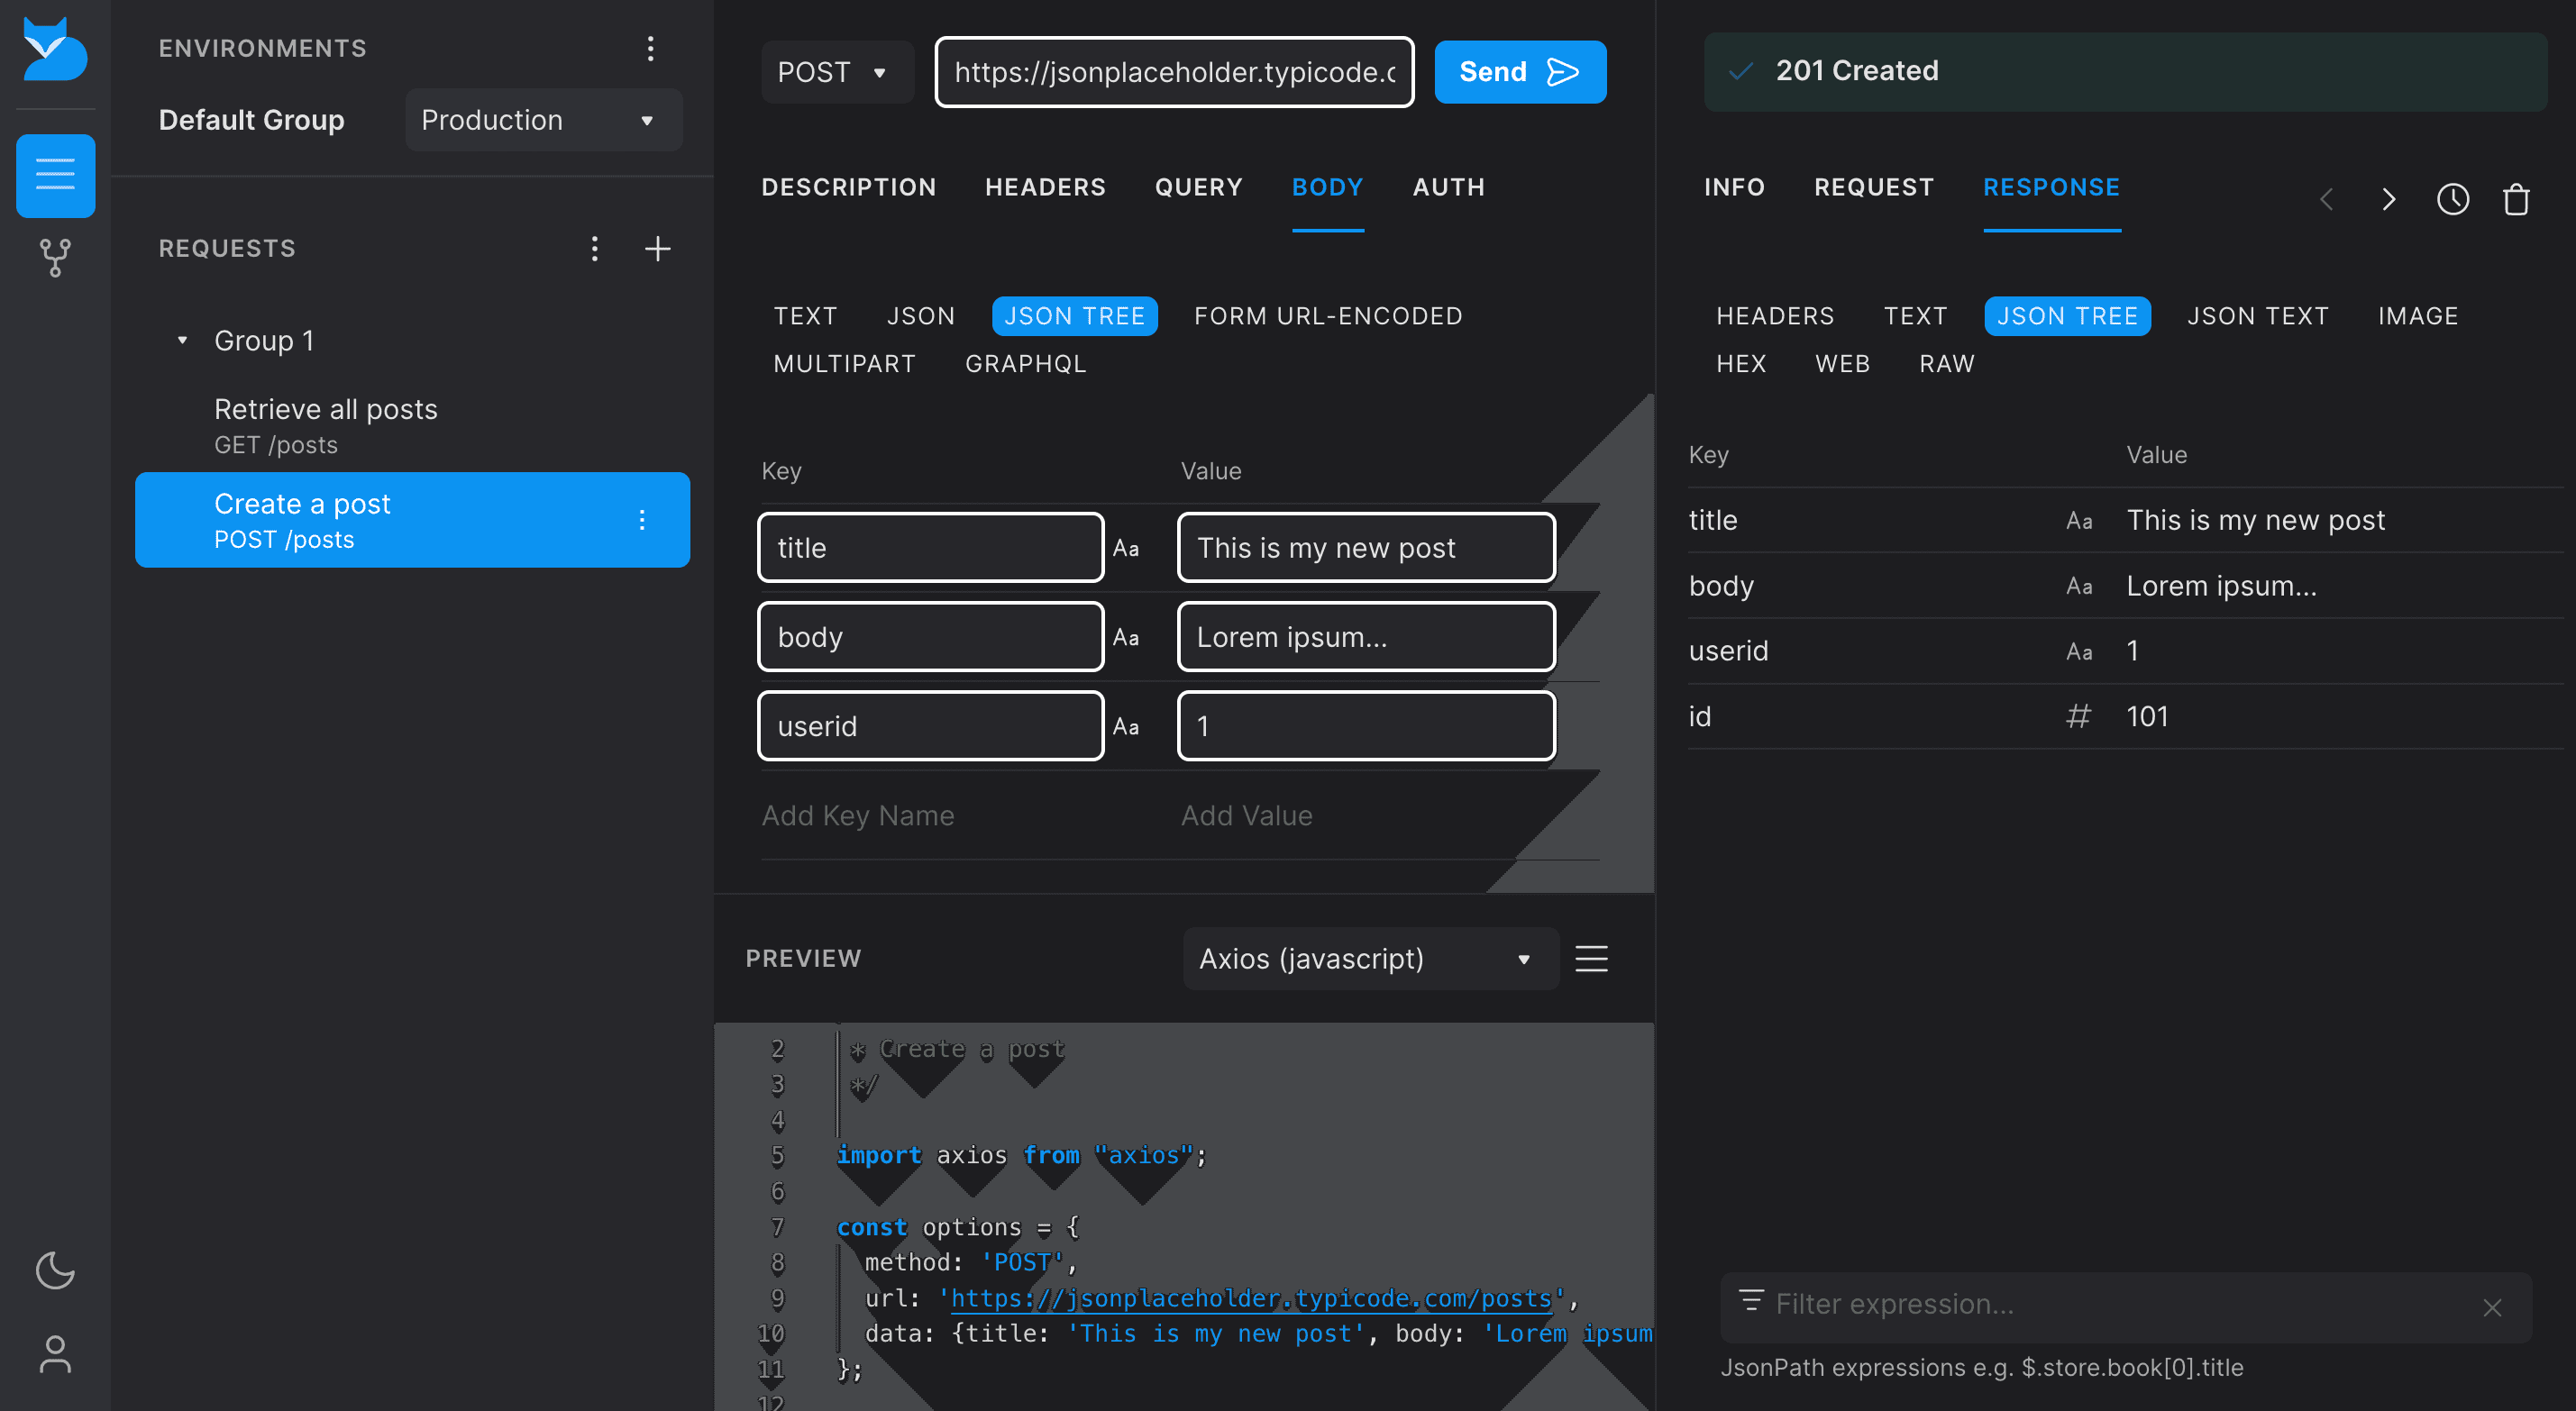Switch to request Headers tab
Screen dimensions: 2576x1411
click(x=1045, y=187)
